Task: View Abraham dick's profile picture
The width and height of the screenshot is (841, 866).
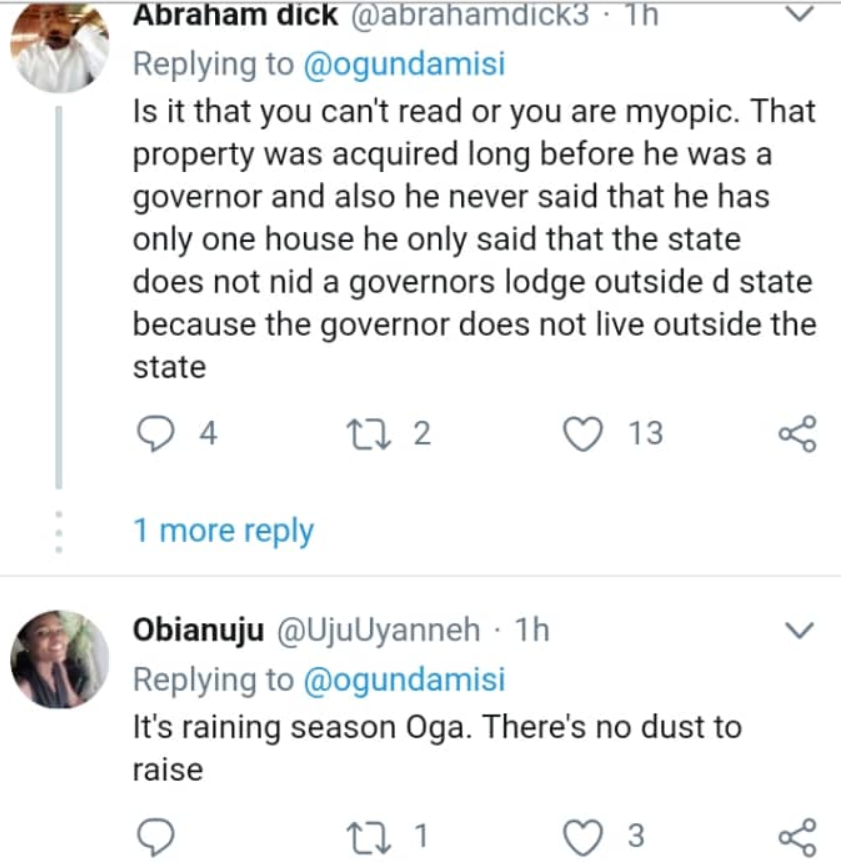Action: click(x=60, y=47)
